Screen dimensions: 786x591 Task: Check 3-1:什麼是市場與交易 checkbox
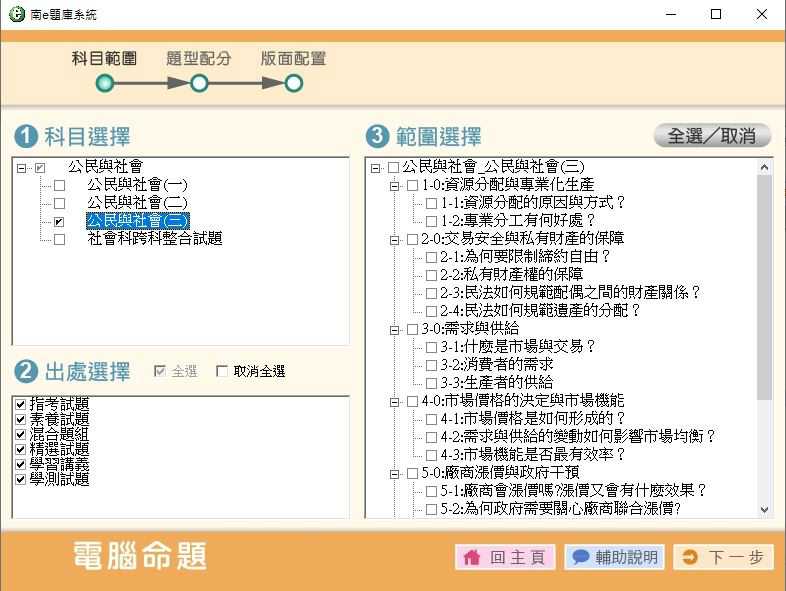(431, 347)
